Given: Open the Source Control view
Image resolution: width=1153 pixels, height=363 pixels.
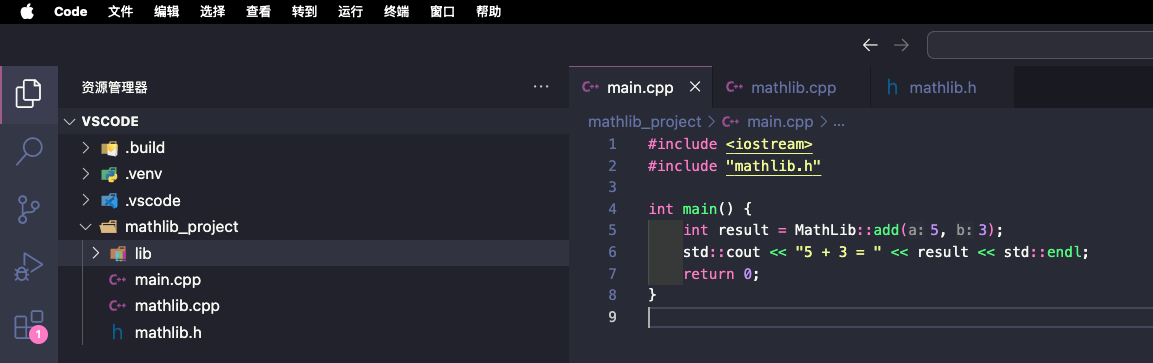Looking at the screenshot, I should (29, 209).
